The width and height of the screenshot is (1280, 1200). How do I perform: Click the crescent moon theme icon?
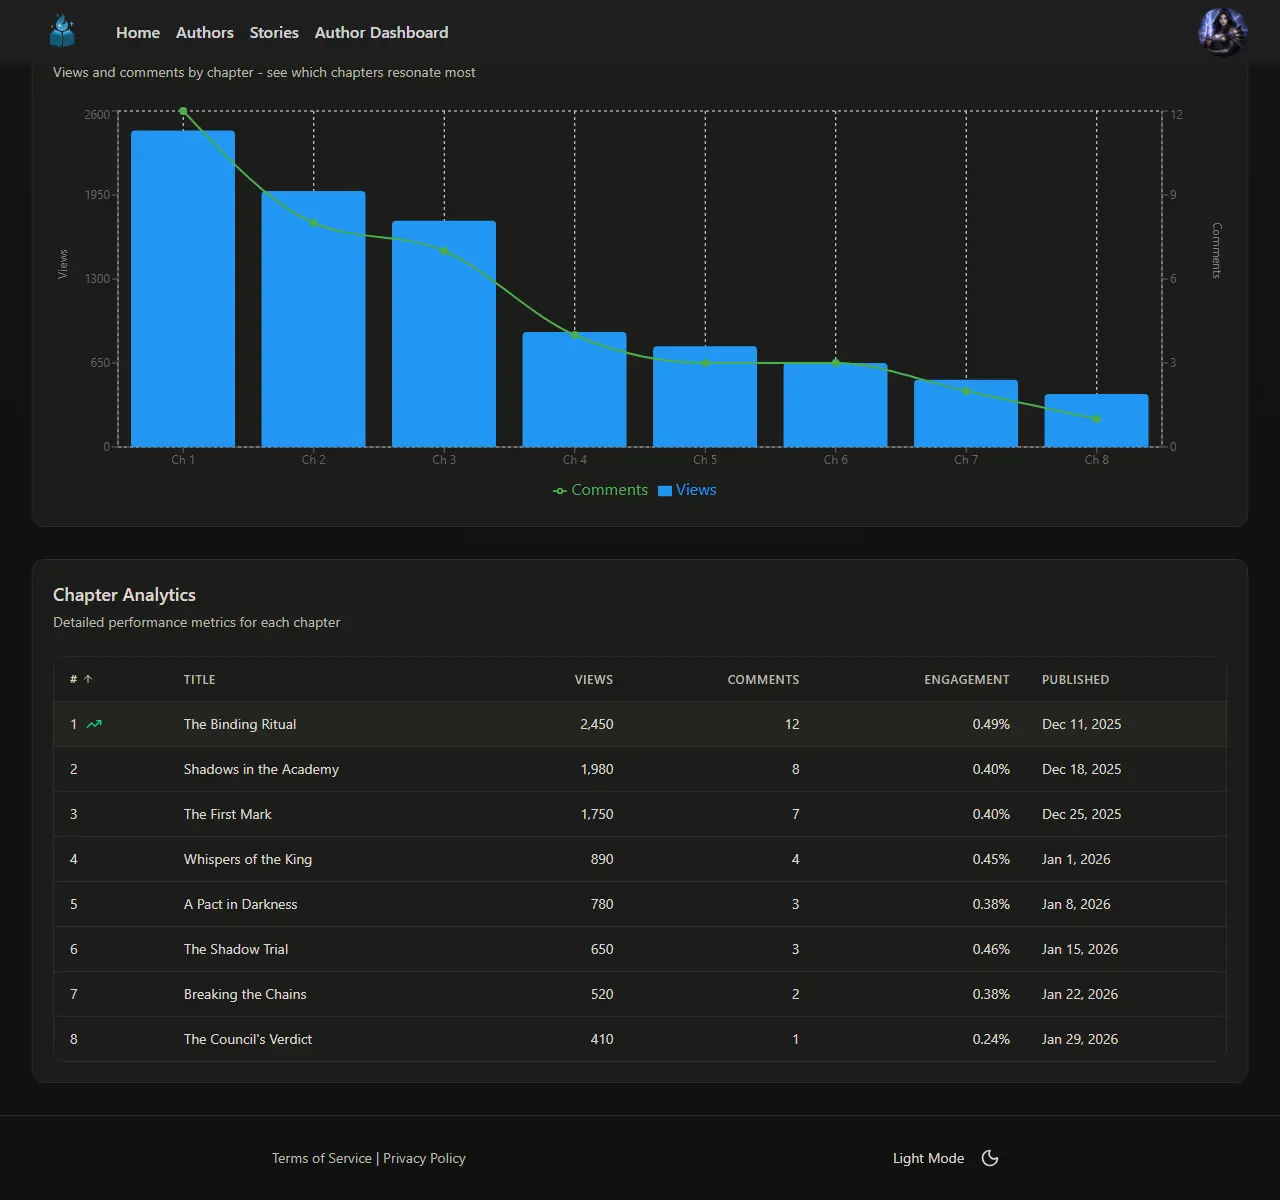(989, 1157)
